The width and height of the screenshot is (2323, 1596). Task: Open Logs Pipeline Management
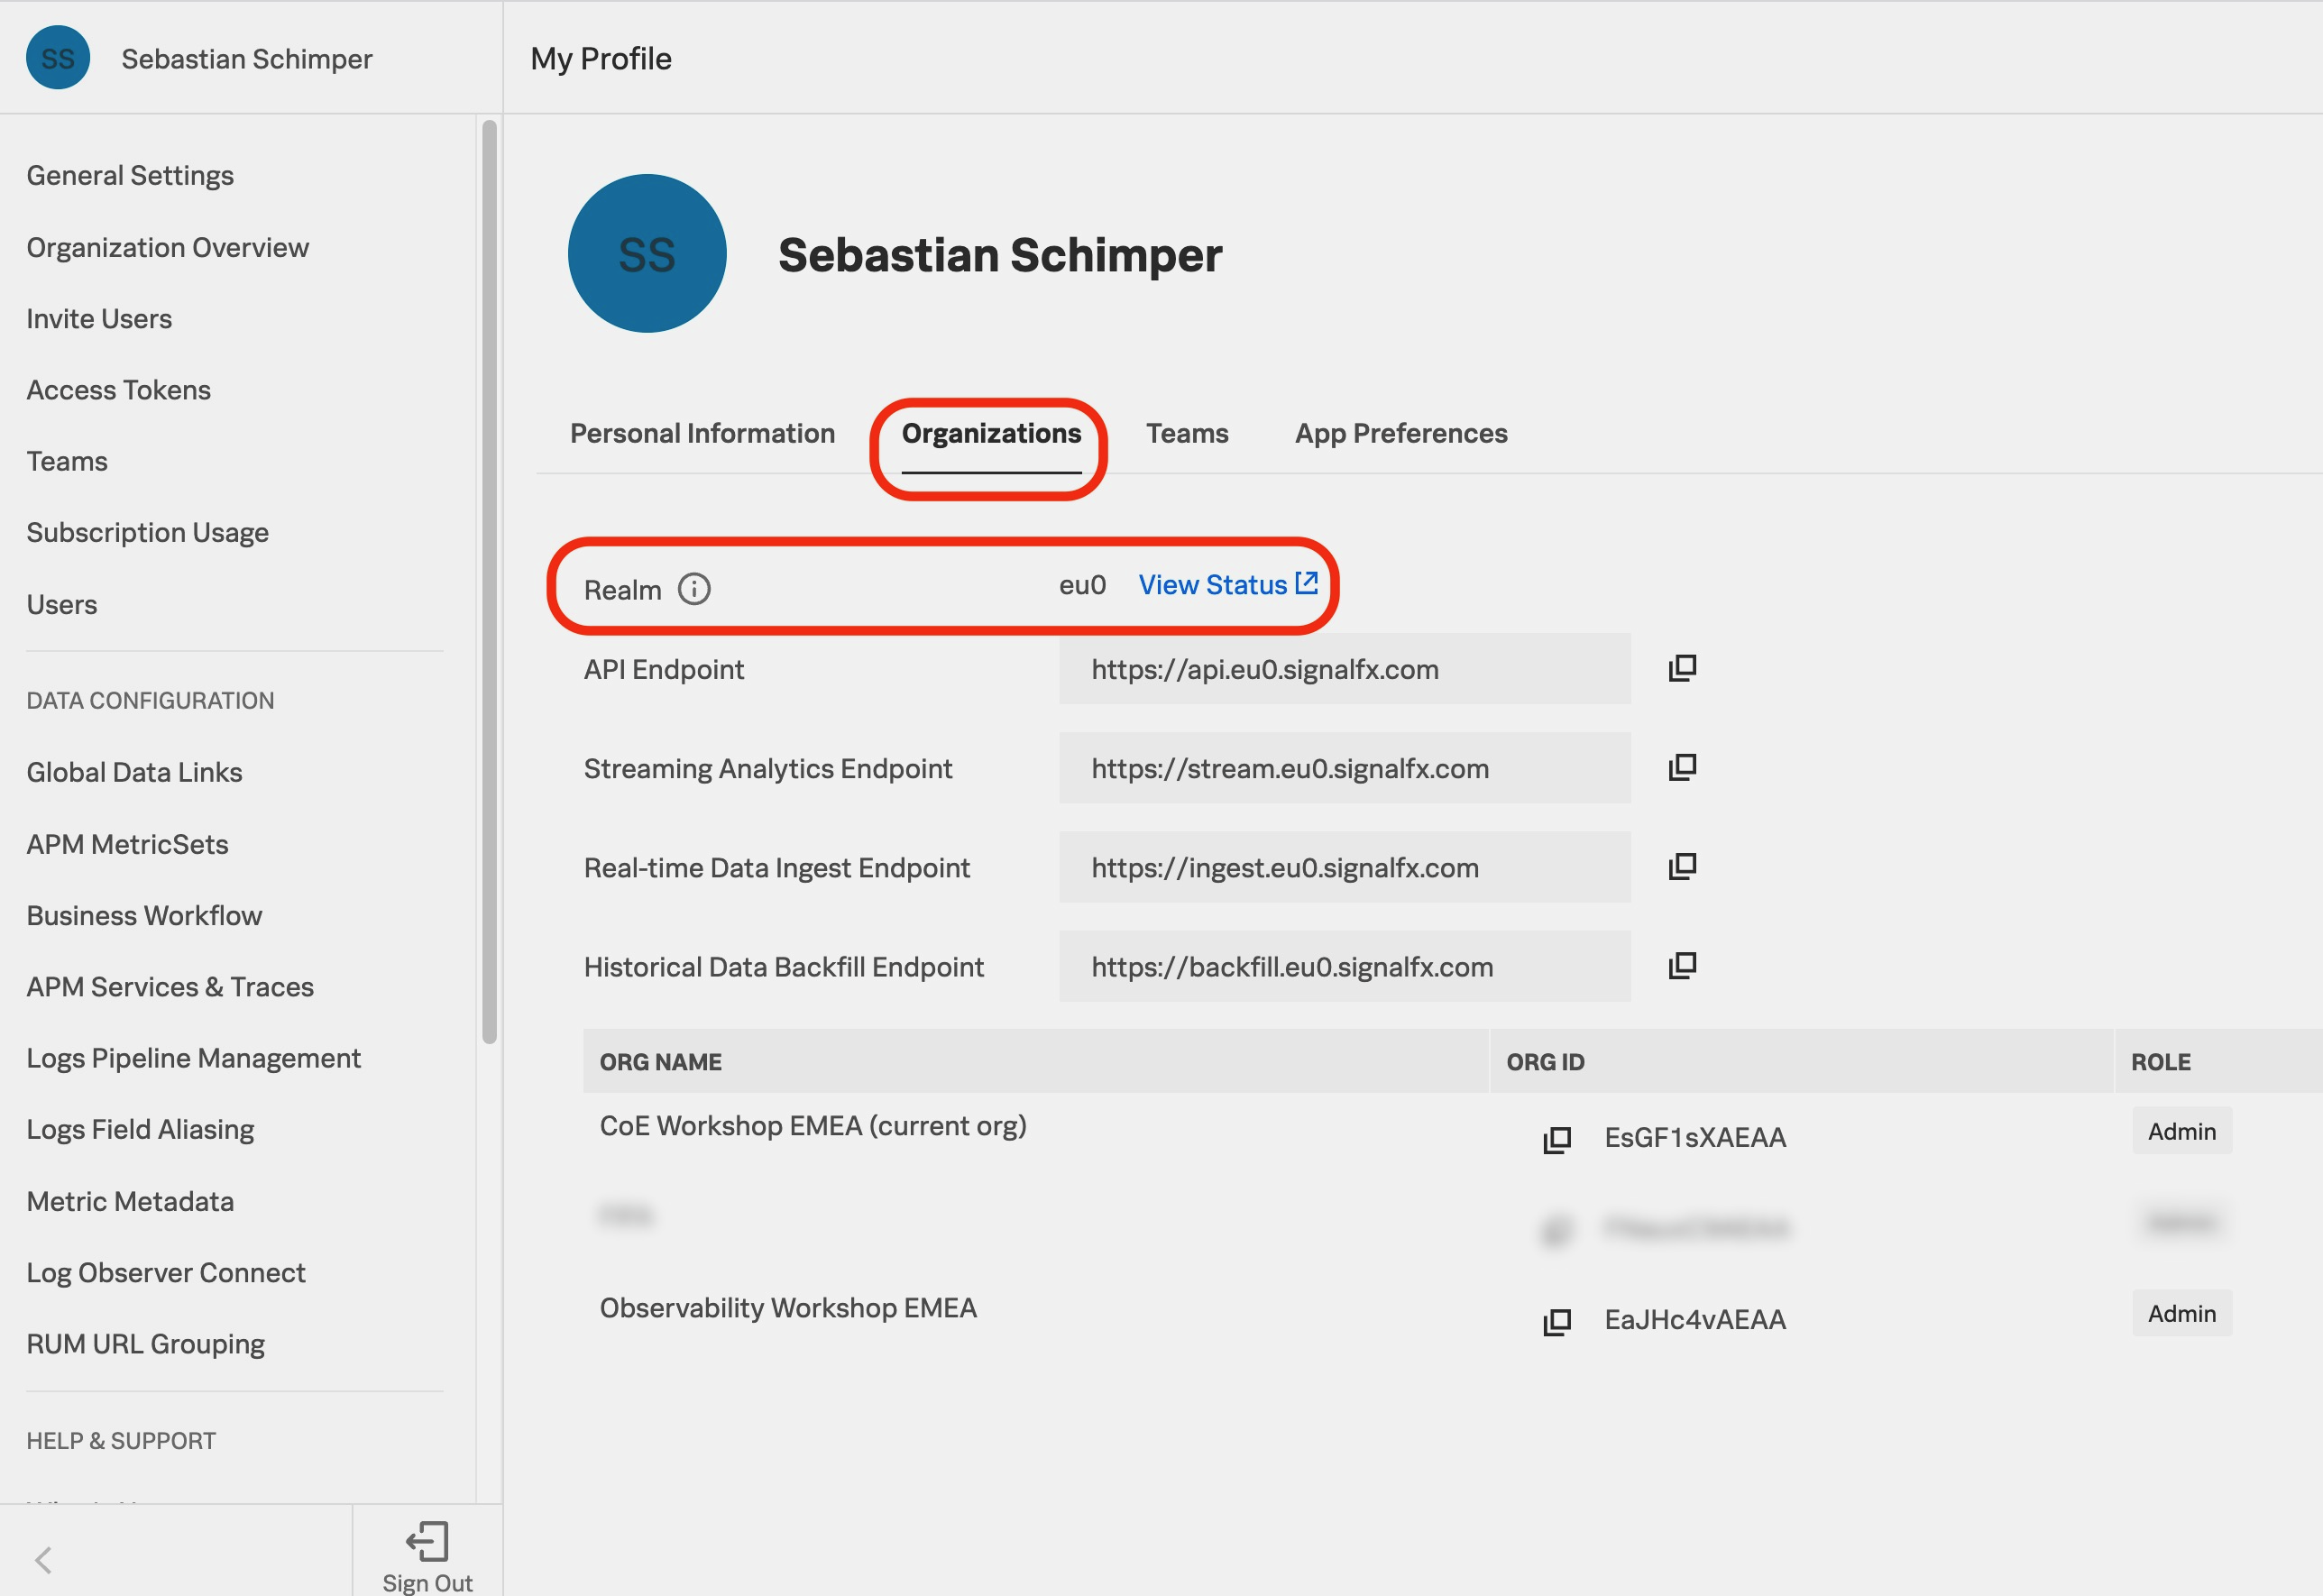pos(193,1058)
